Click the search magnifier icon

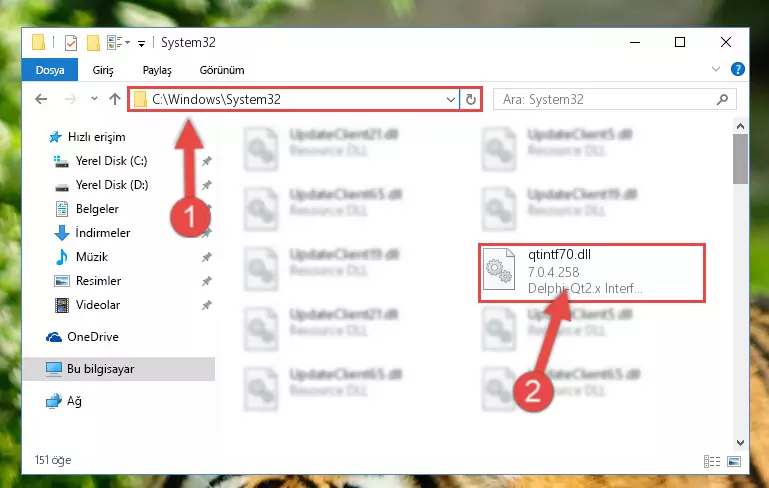tap(722, 100)
